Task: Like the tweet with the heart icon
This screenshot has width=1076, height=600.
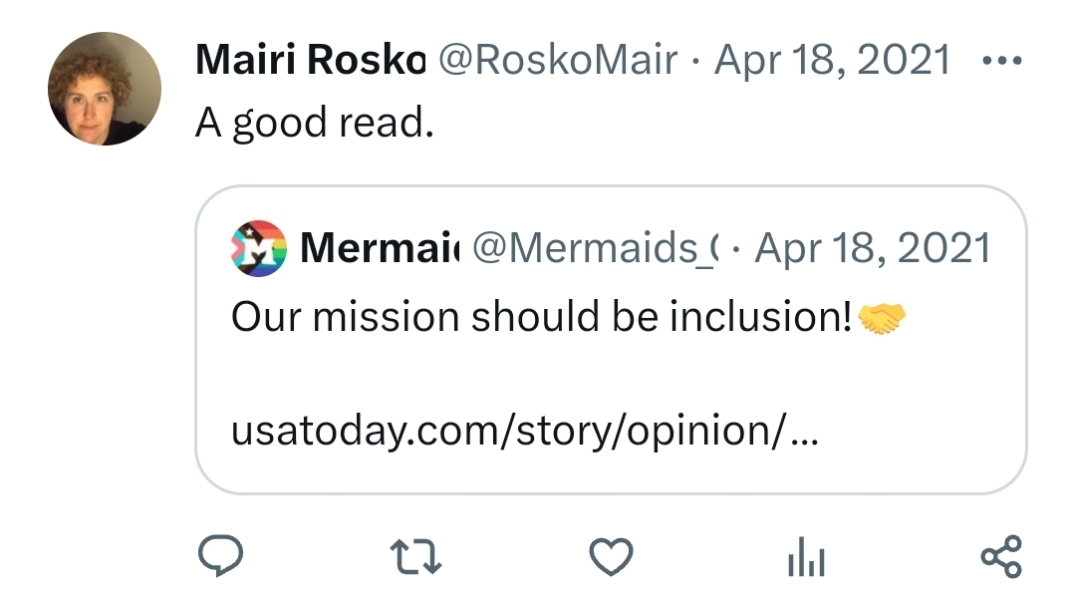Action: (x=610, y=557)
